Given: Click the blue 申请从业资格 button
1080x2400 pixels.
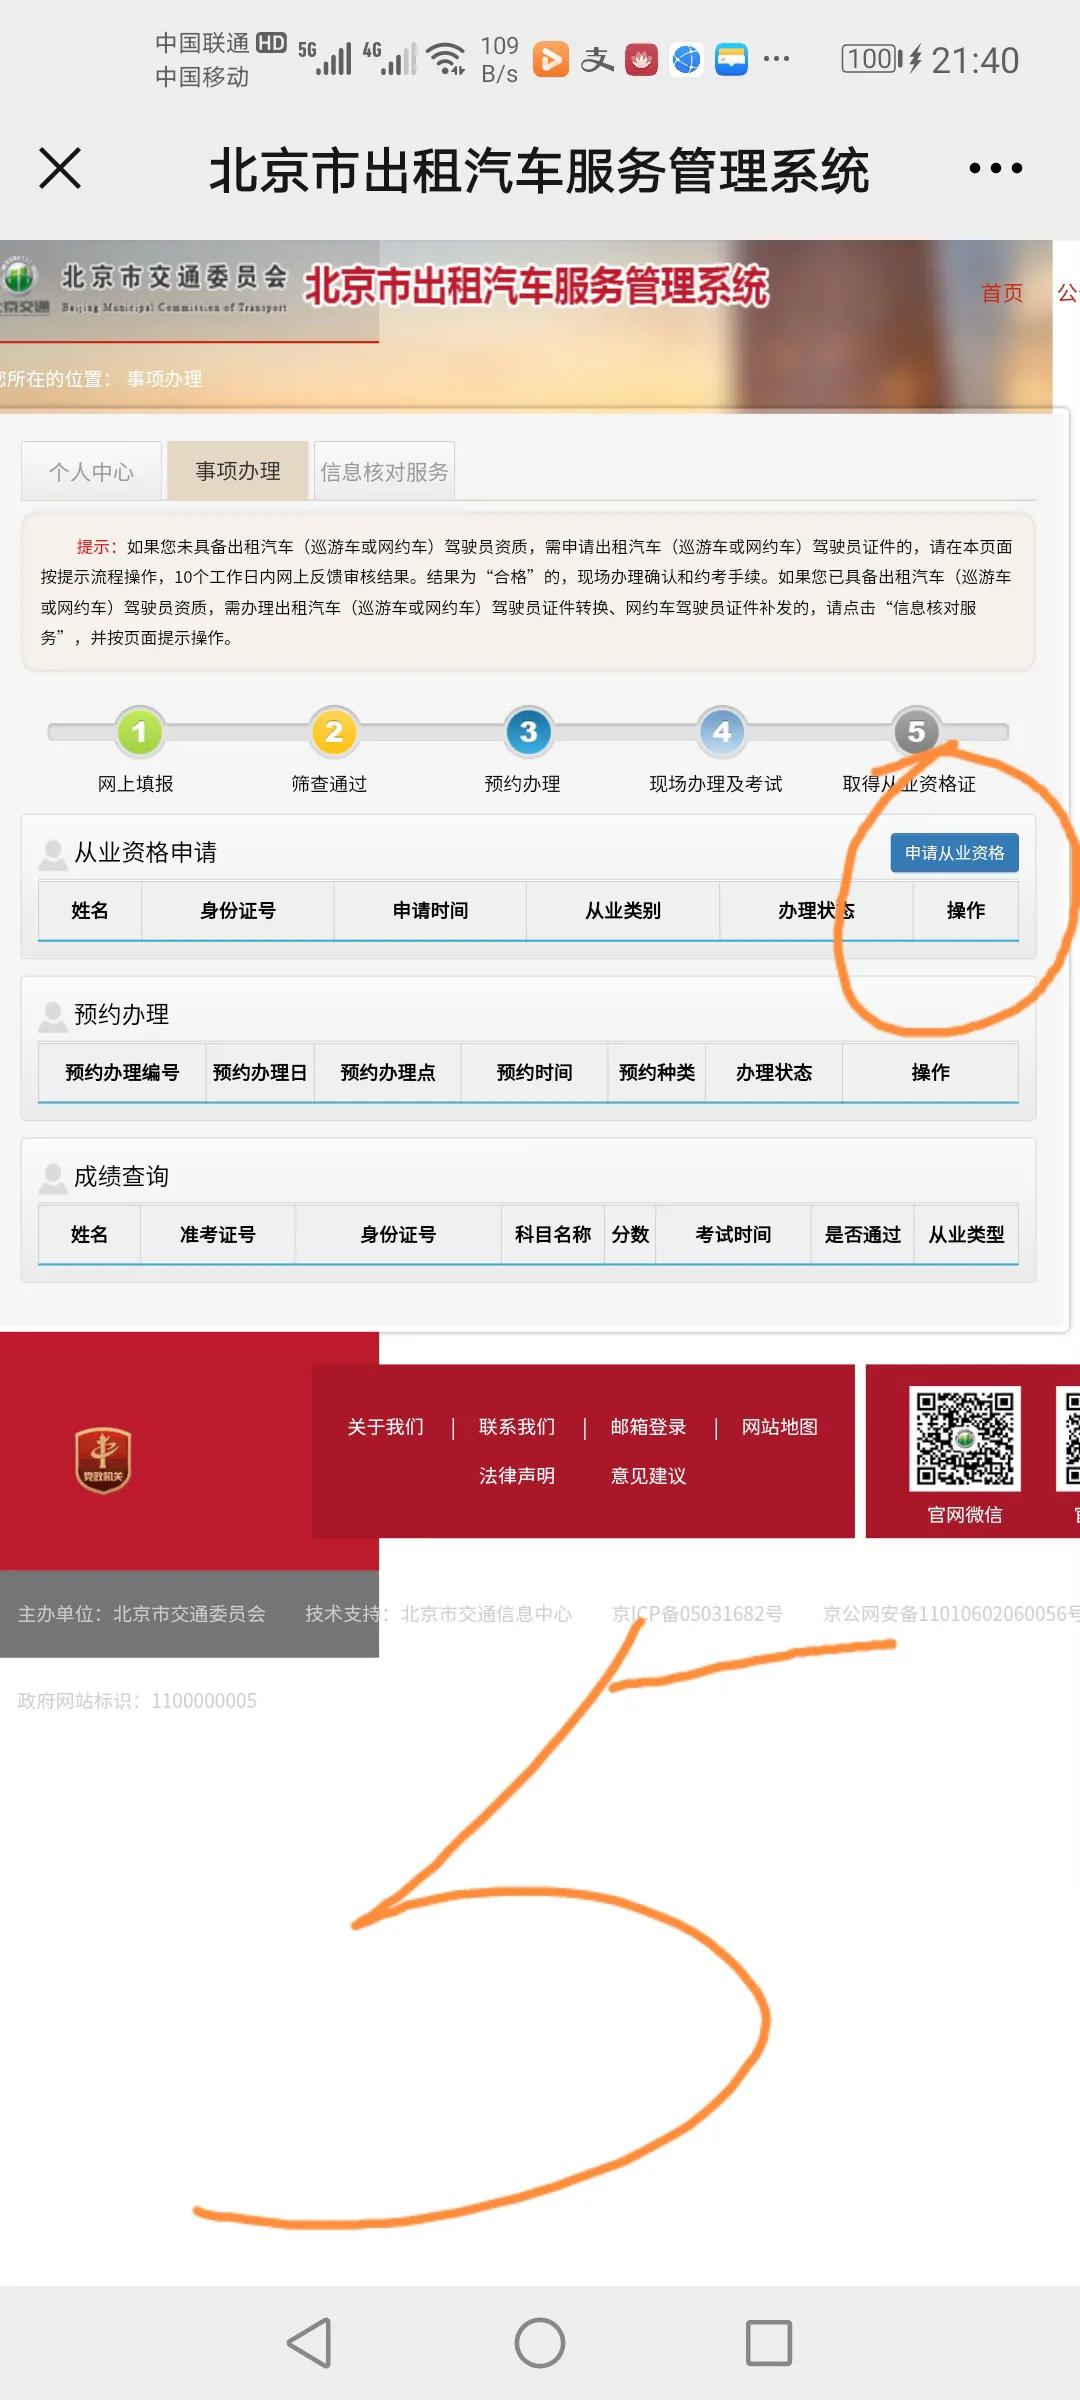Looking at the screenshot, I should (955, 853).
